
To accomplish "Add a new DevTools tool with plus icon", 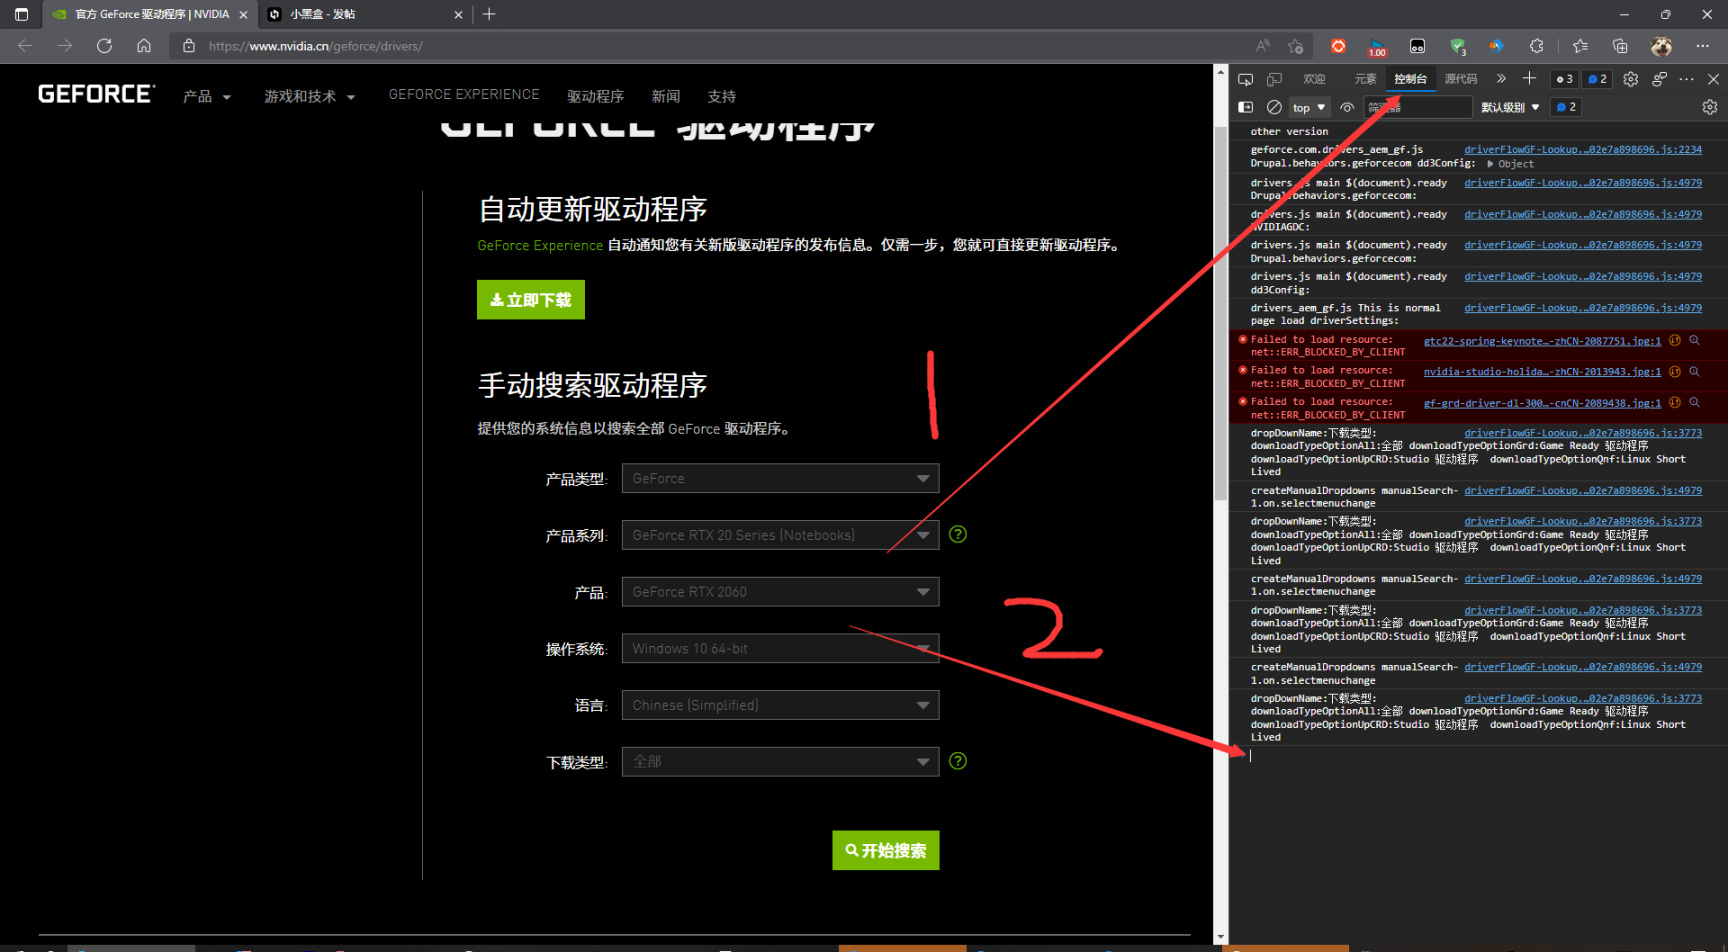I will tap(1529, 78).
